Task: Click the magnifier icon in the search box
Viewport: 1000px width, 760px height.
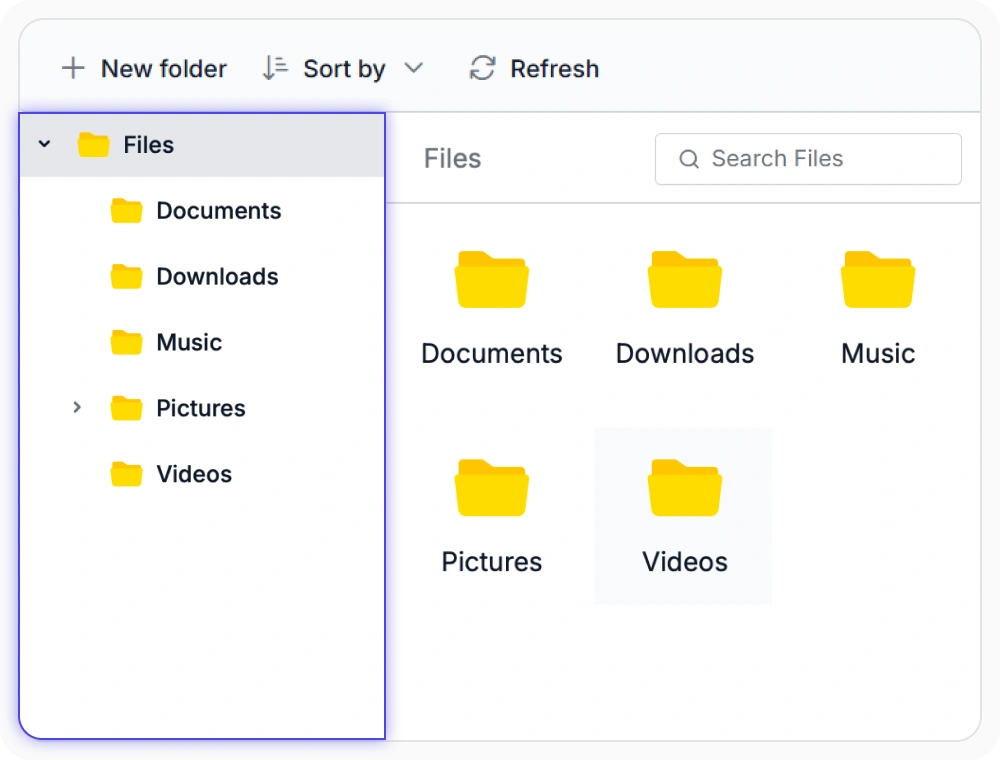Action: 689,159
